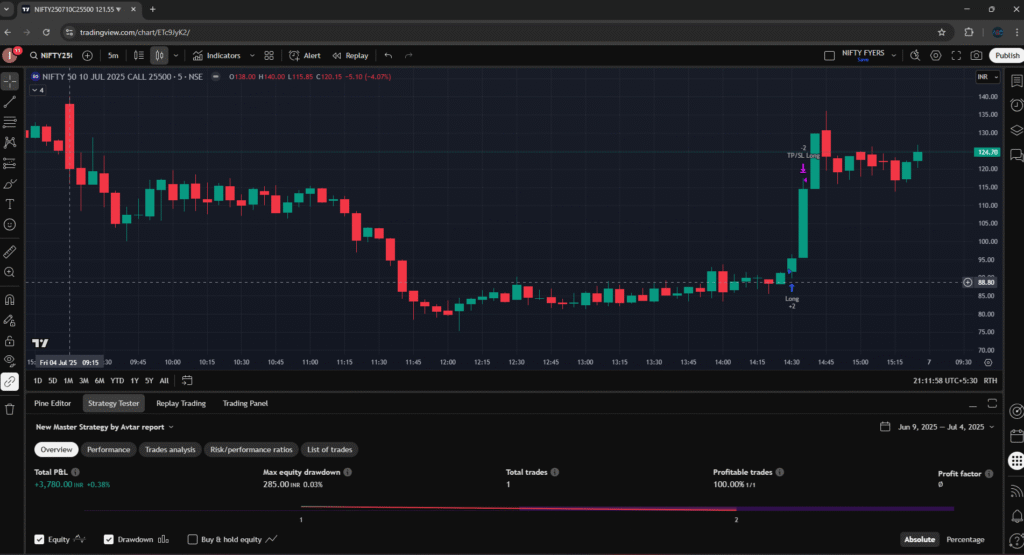Switch to the Pine Editor tab
This screenshot has height=555, width=1024.
pyautogui.click(x=52, y=404)
